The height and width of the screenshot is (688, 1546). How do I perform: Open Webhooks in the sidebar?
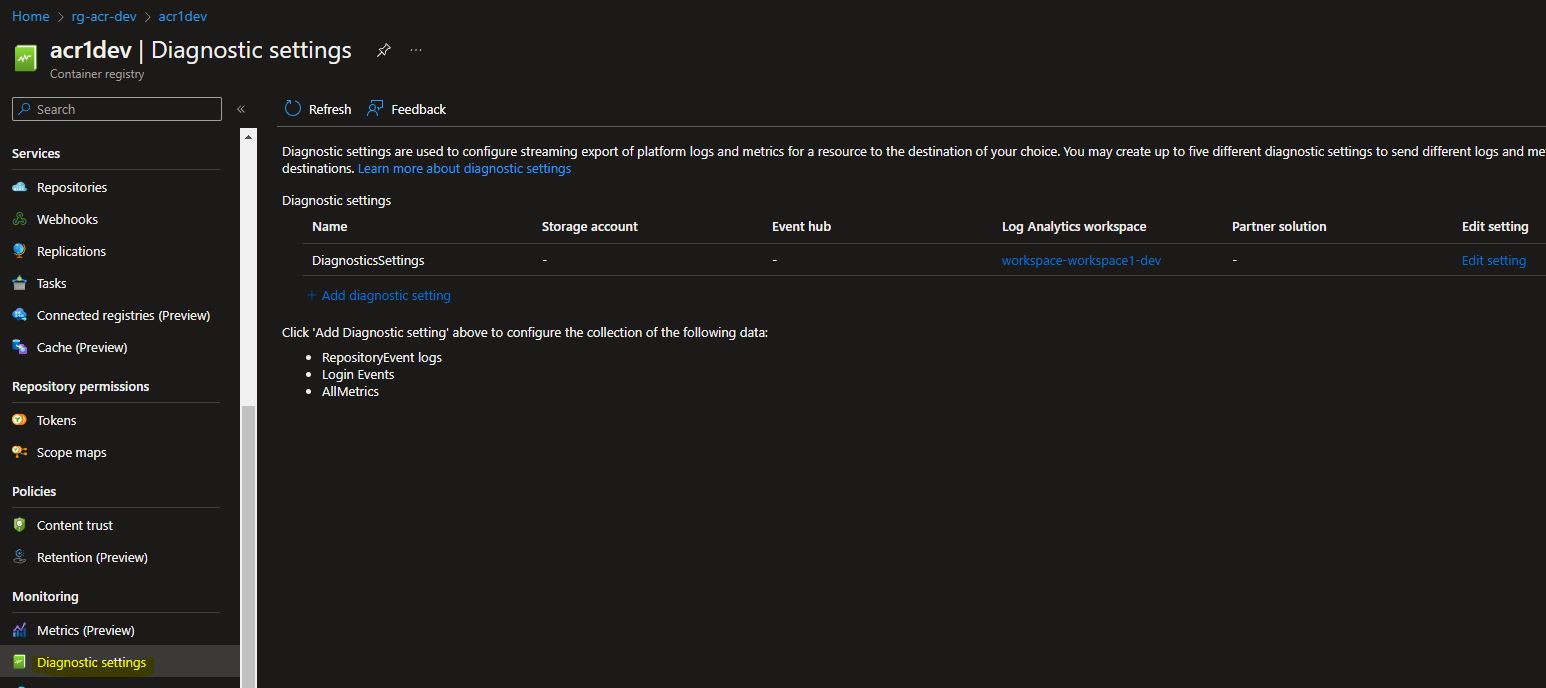click(67, 219)
